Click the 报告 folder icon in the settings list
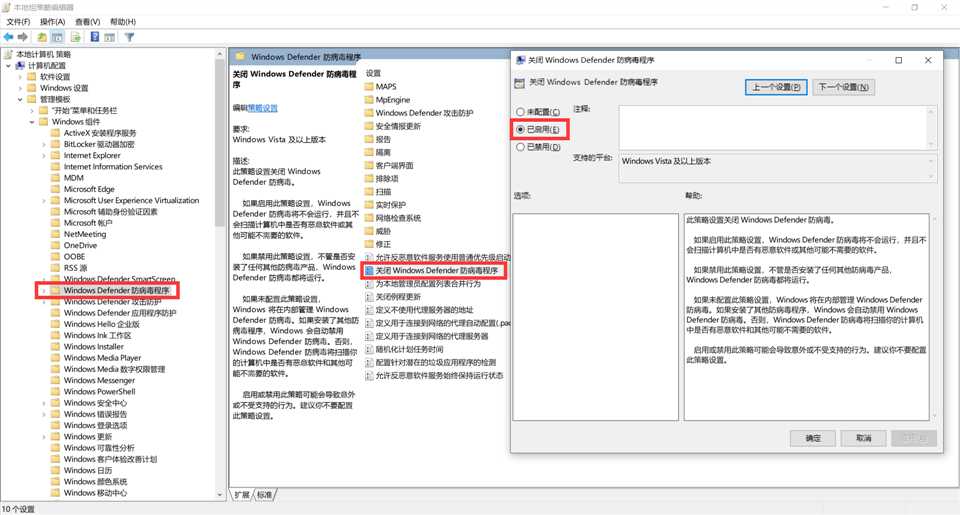 [x=369, y=139]
